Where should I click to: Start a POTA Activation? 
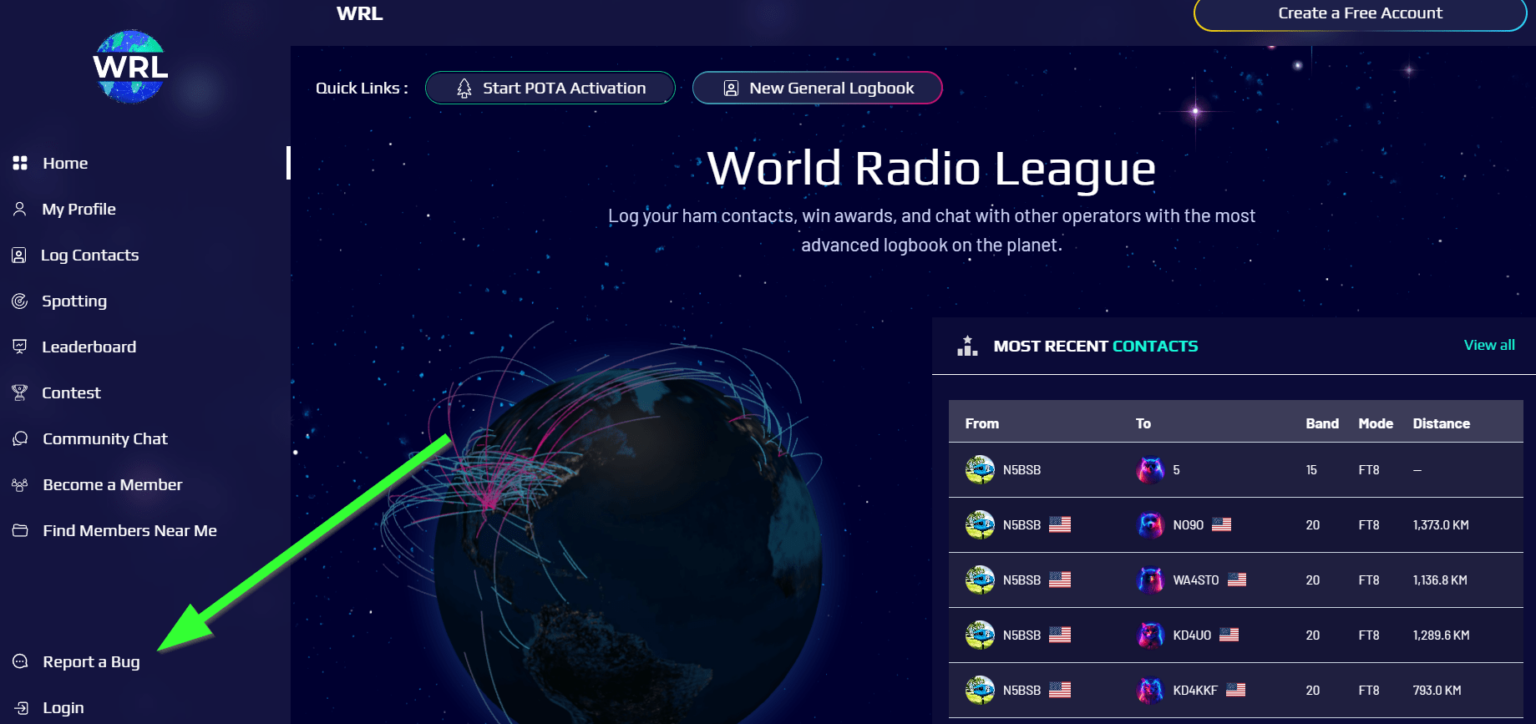click(549, 87)
